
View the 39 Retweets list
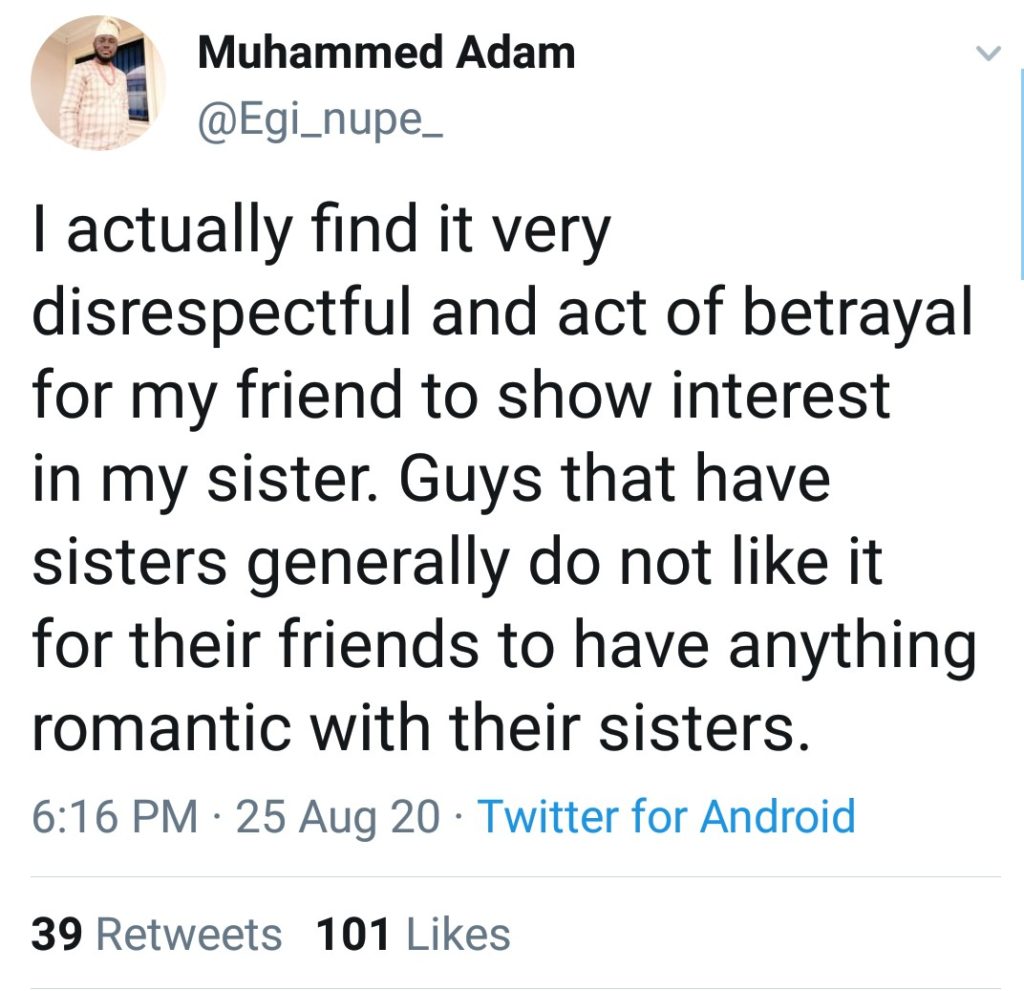157,935
